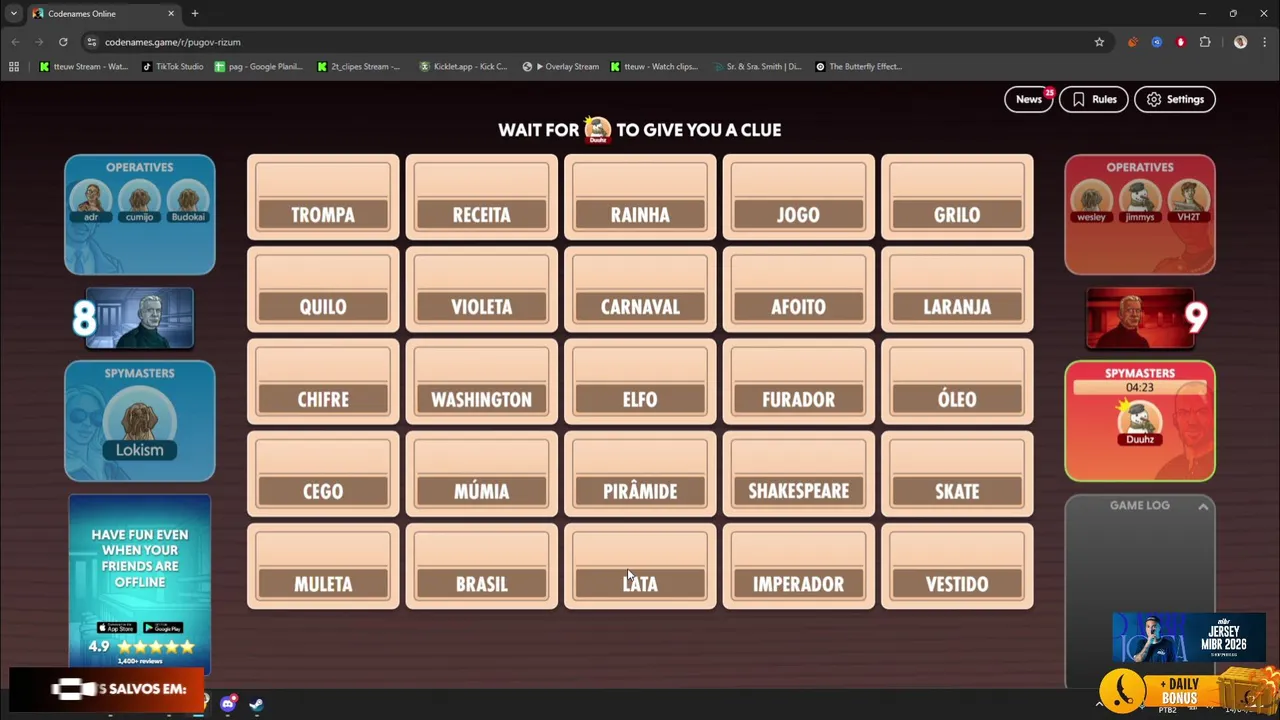
Task: Select the MÚMIA card
Action: (481, 473)
